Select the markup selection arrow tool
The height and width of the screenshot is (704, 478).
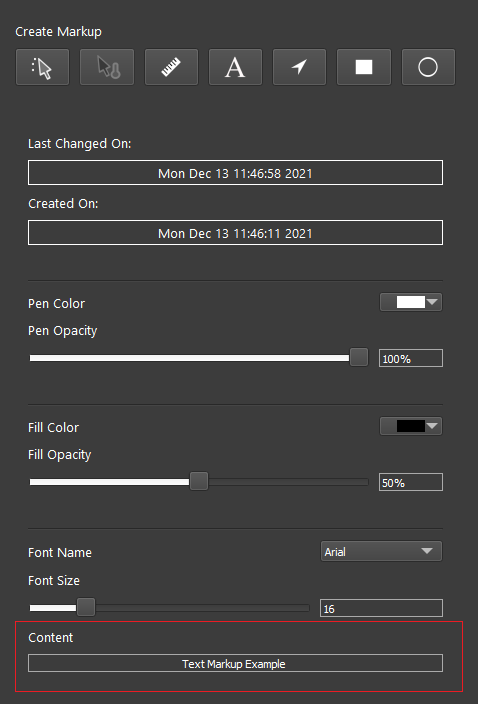pyautogui.click(x=43, y=67)
